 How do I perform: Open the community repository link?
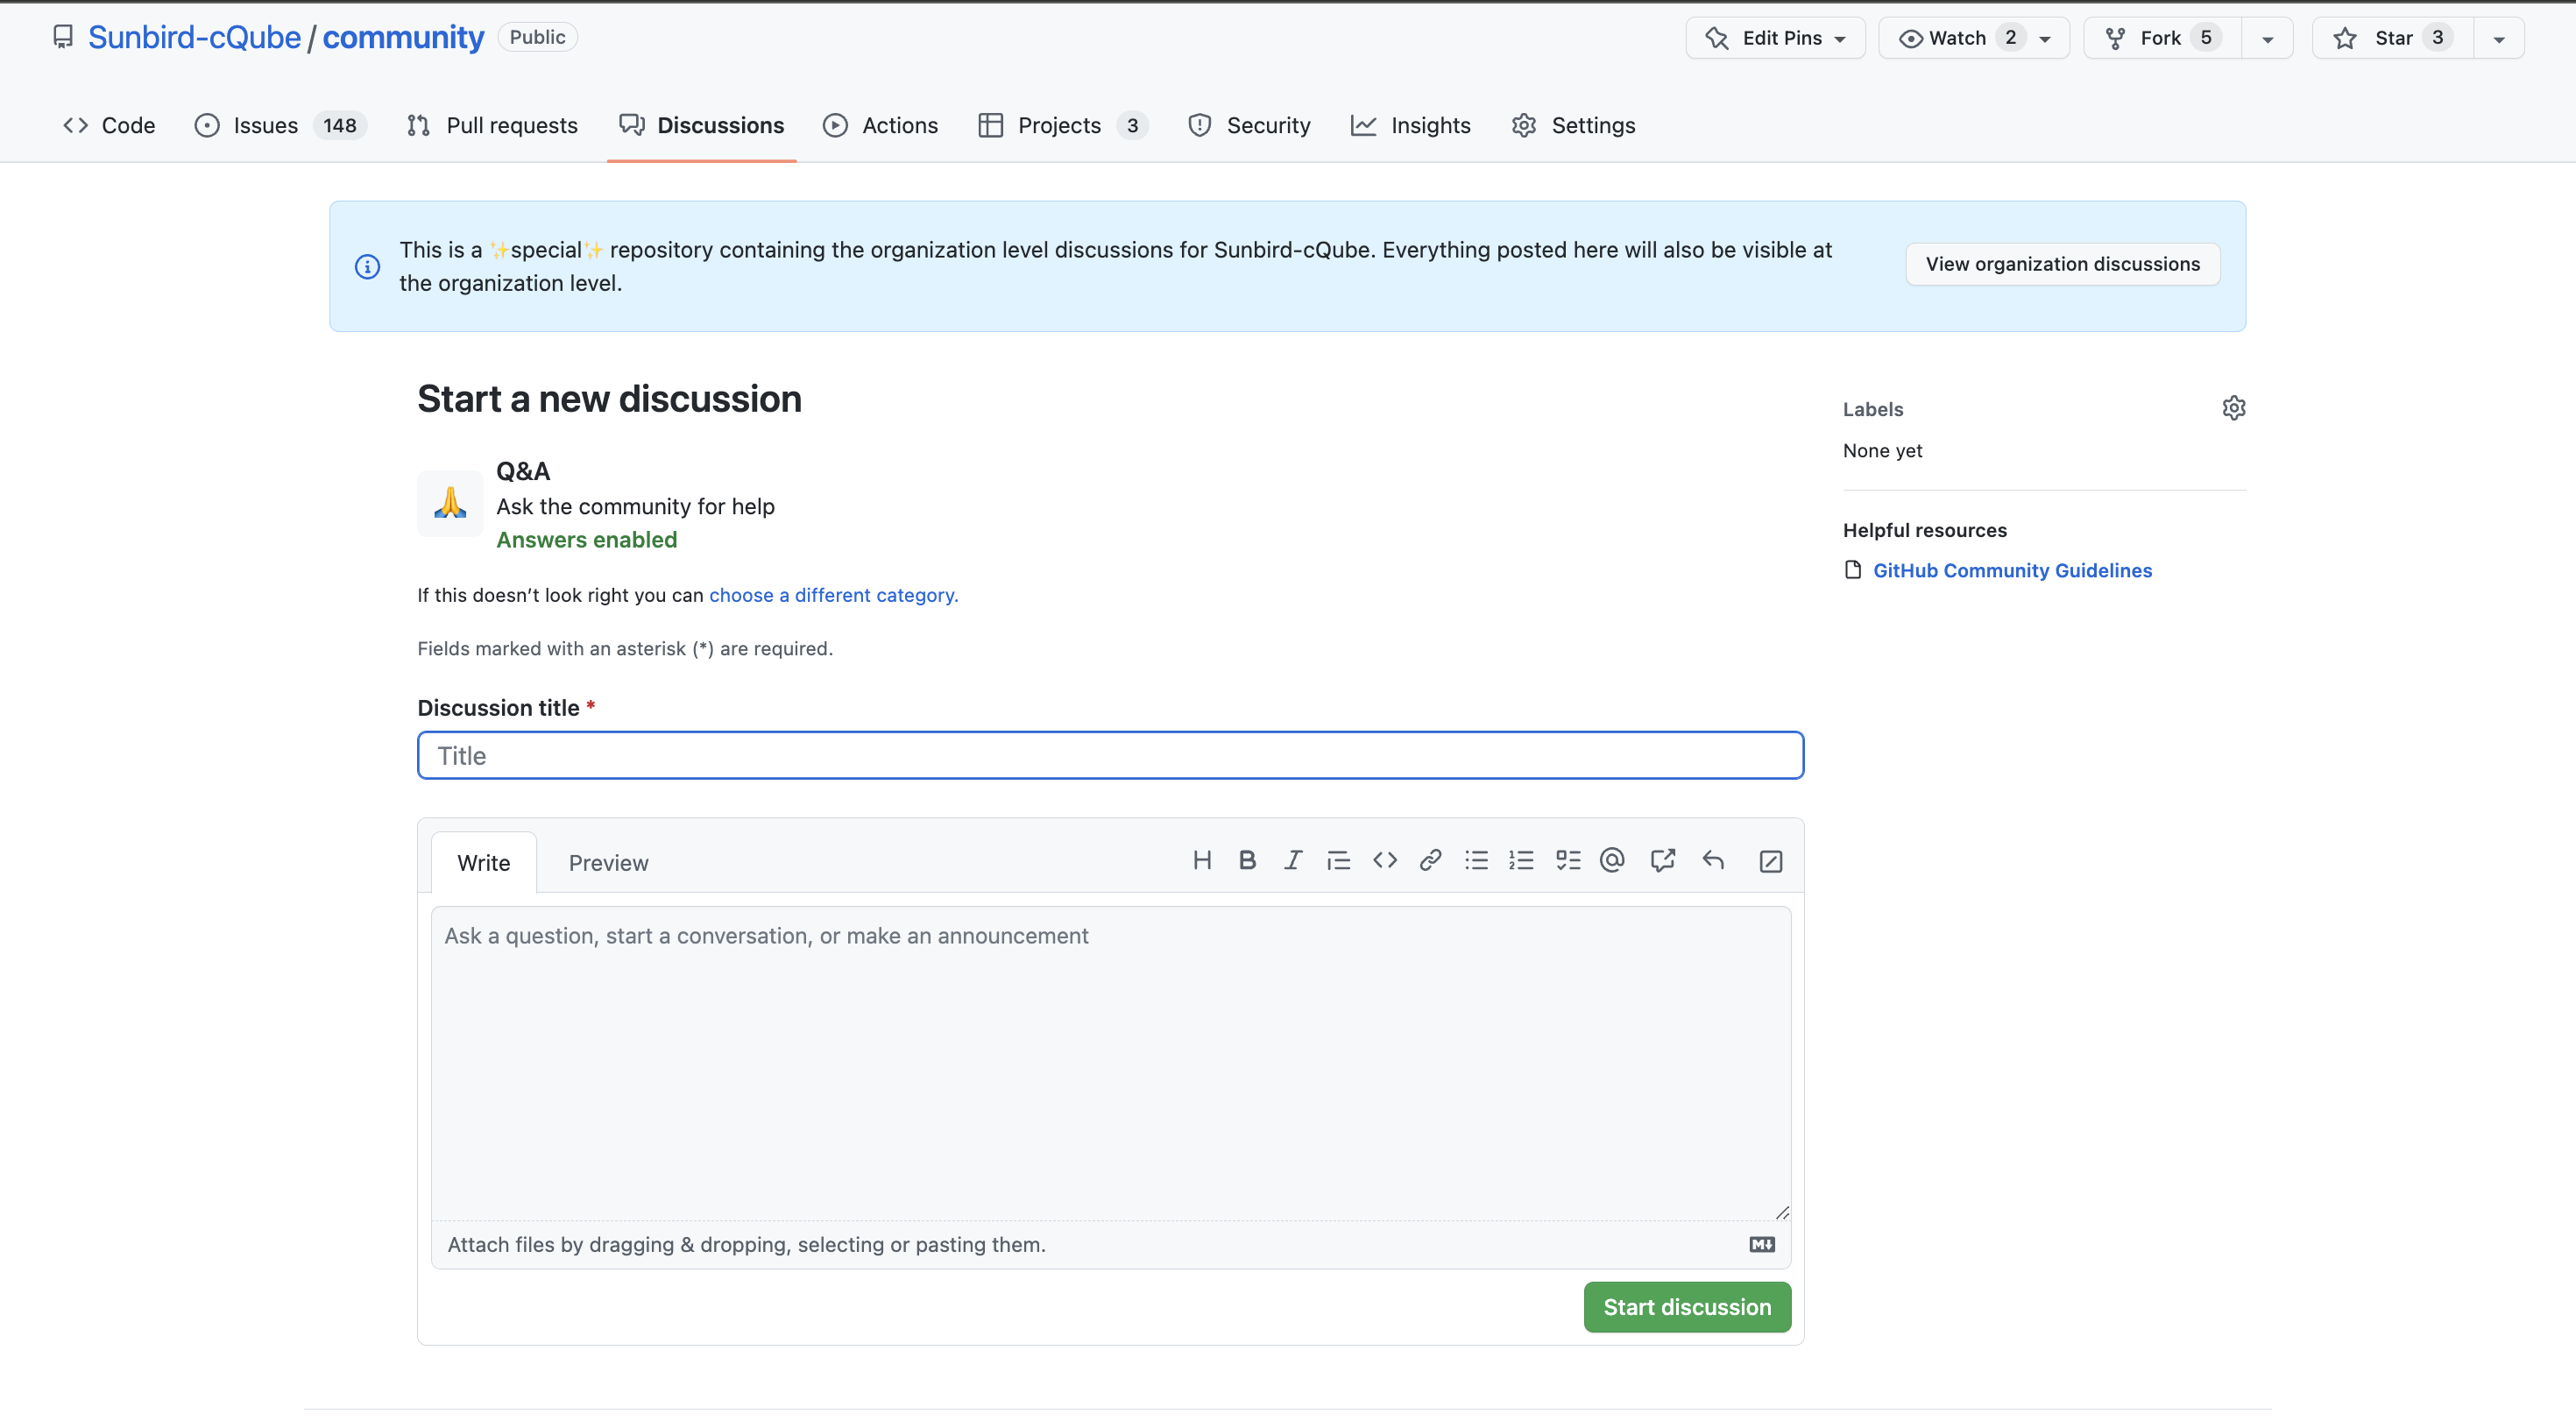tap(403, 37)
